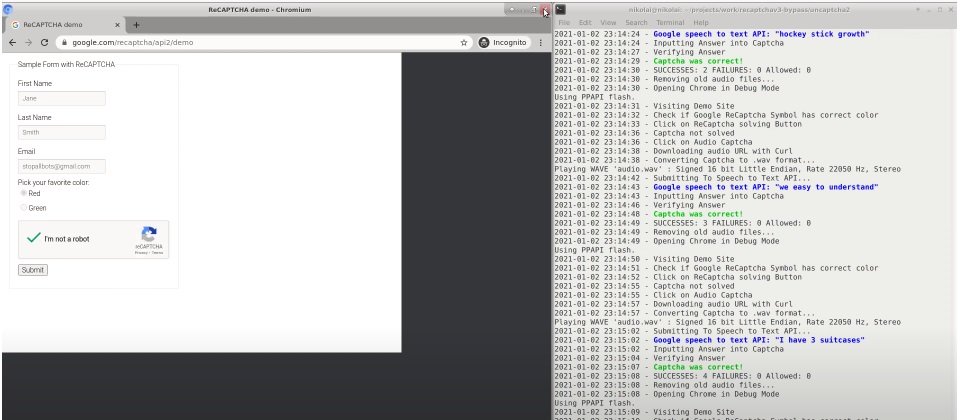Click the Last Name input field
This screenshot has width=960, height=420.
click(62, 132)
